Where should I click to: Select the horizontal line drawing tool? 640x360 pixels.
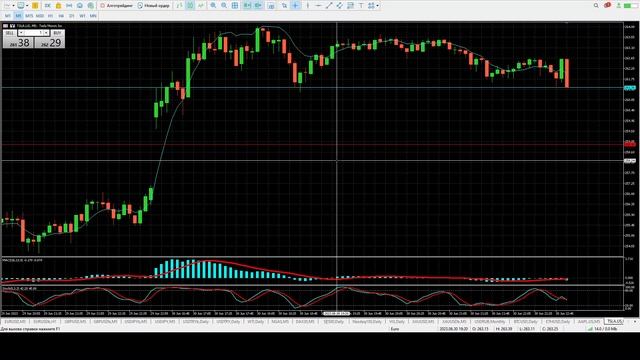[x=318, y=6]
